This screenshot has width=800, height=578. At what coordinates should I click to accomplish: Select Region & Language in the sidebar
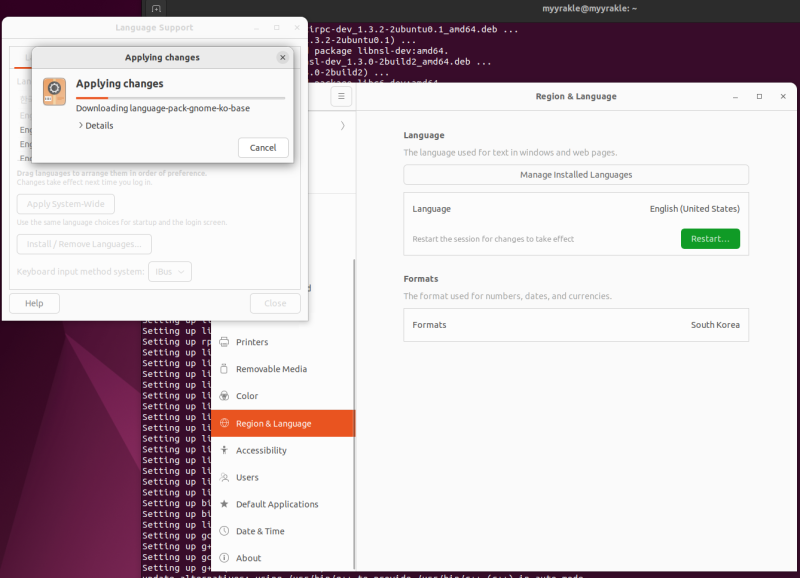click(x=282, y=423)
